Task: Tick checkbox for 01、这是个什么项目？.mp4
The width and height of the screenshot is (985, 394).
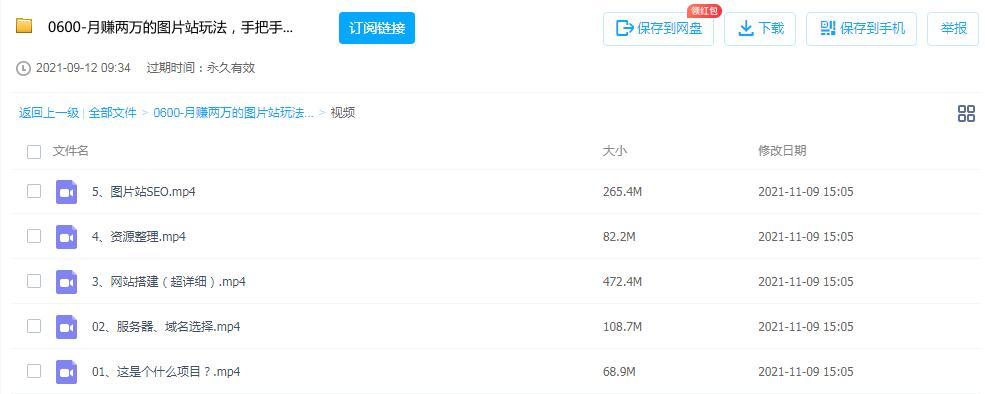Action: (34, 371)
